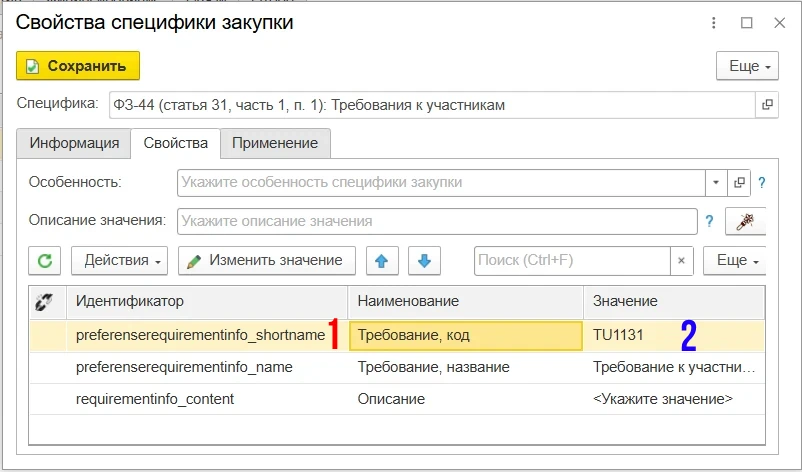Screen dimensions: 802x472
Task: Click the Требование, название cell
Action: click(x=465, y=367)
